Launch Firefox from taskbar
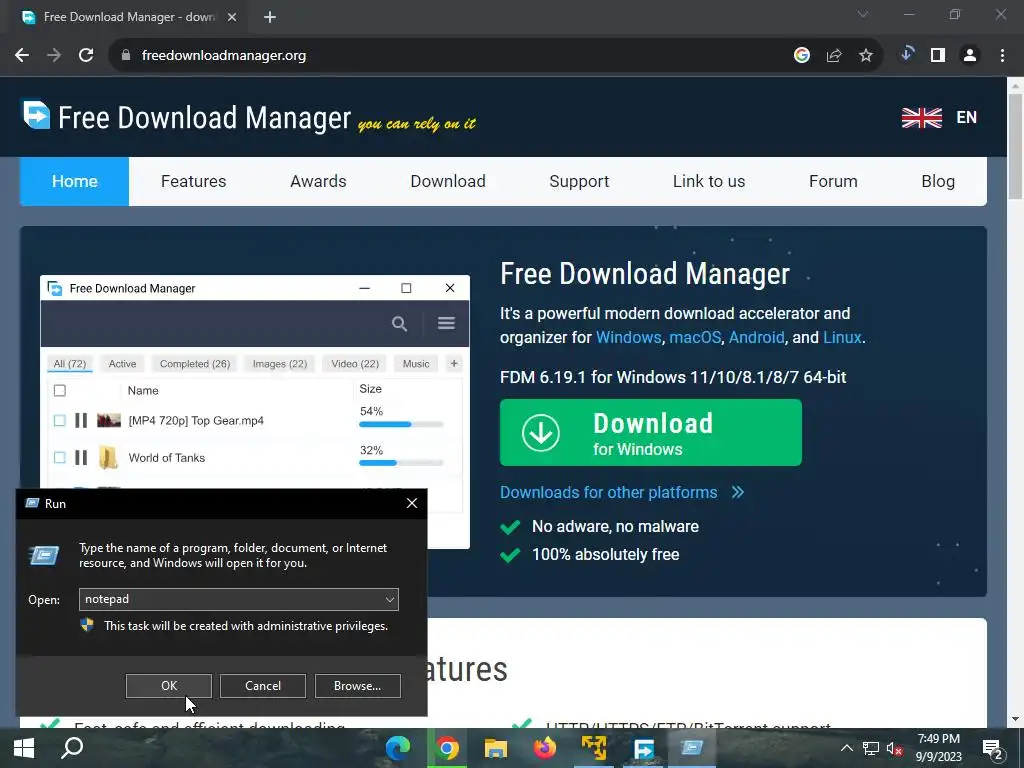The height and width of the screenshot is (768, 1024). click(x=545, y=748)
